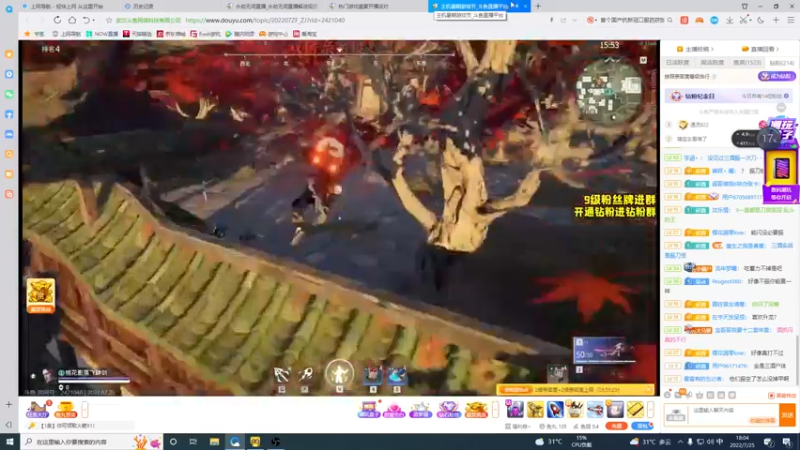This screenshot has width=800, height=450.
Task: Click the search magnifier icon
Action: 670,20
